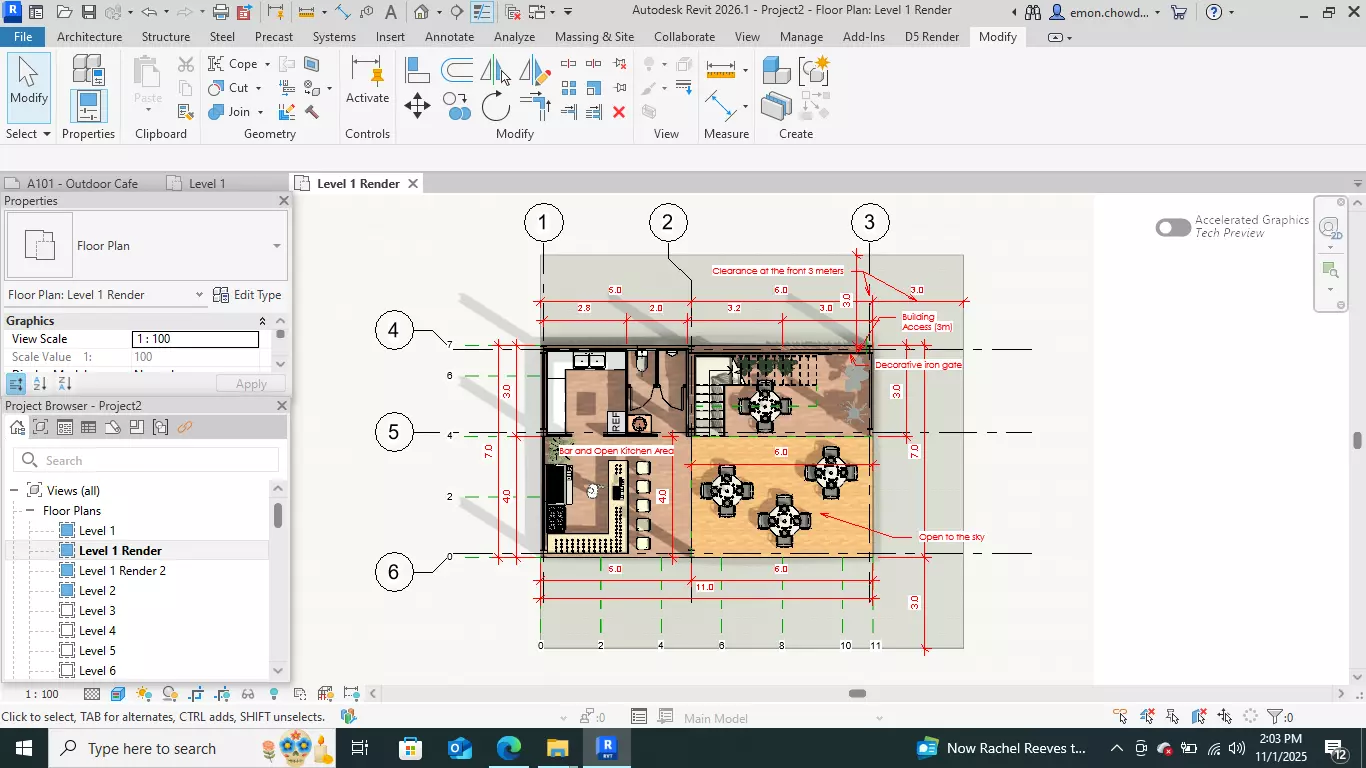The width and height of the screenshot is (1366, 768).
Task: Open the Annotate ribbon tab
Action: (x=450, y=37)
